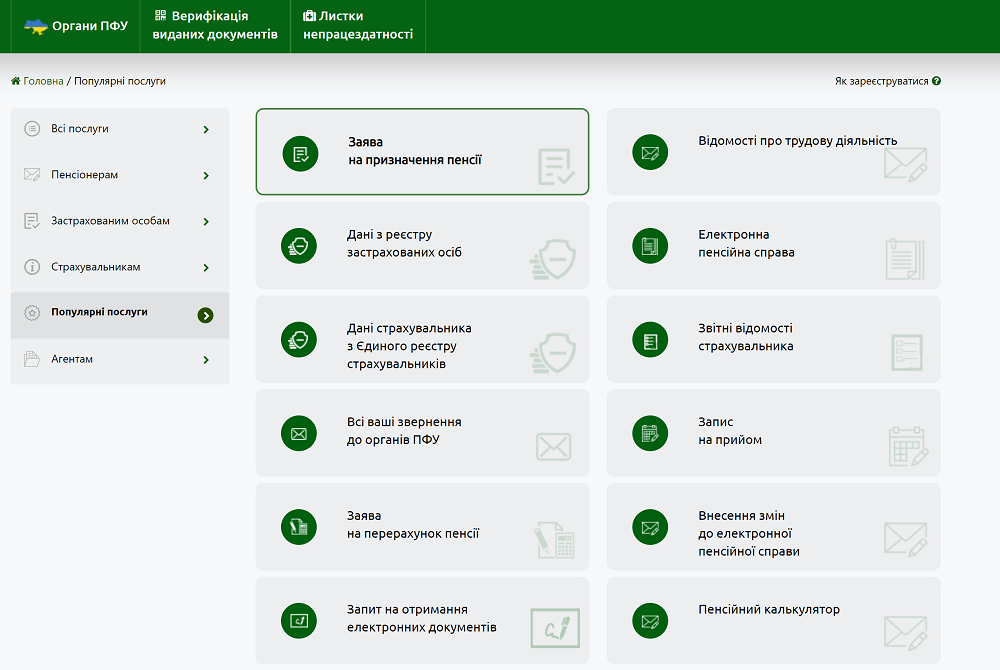1000x670 pixels.
Task: Expand the Всі послуги sidebar chevron
Action: click(x=206, y=129)
